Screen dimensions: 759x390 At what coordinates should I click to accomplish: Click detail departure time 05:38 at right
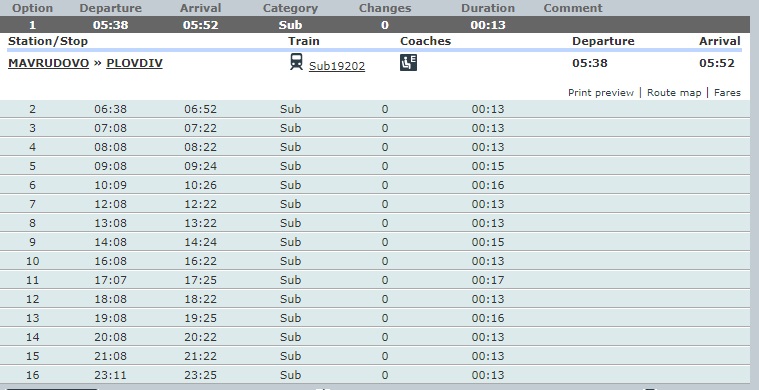pyautogui.click(x=590, y=63)
